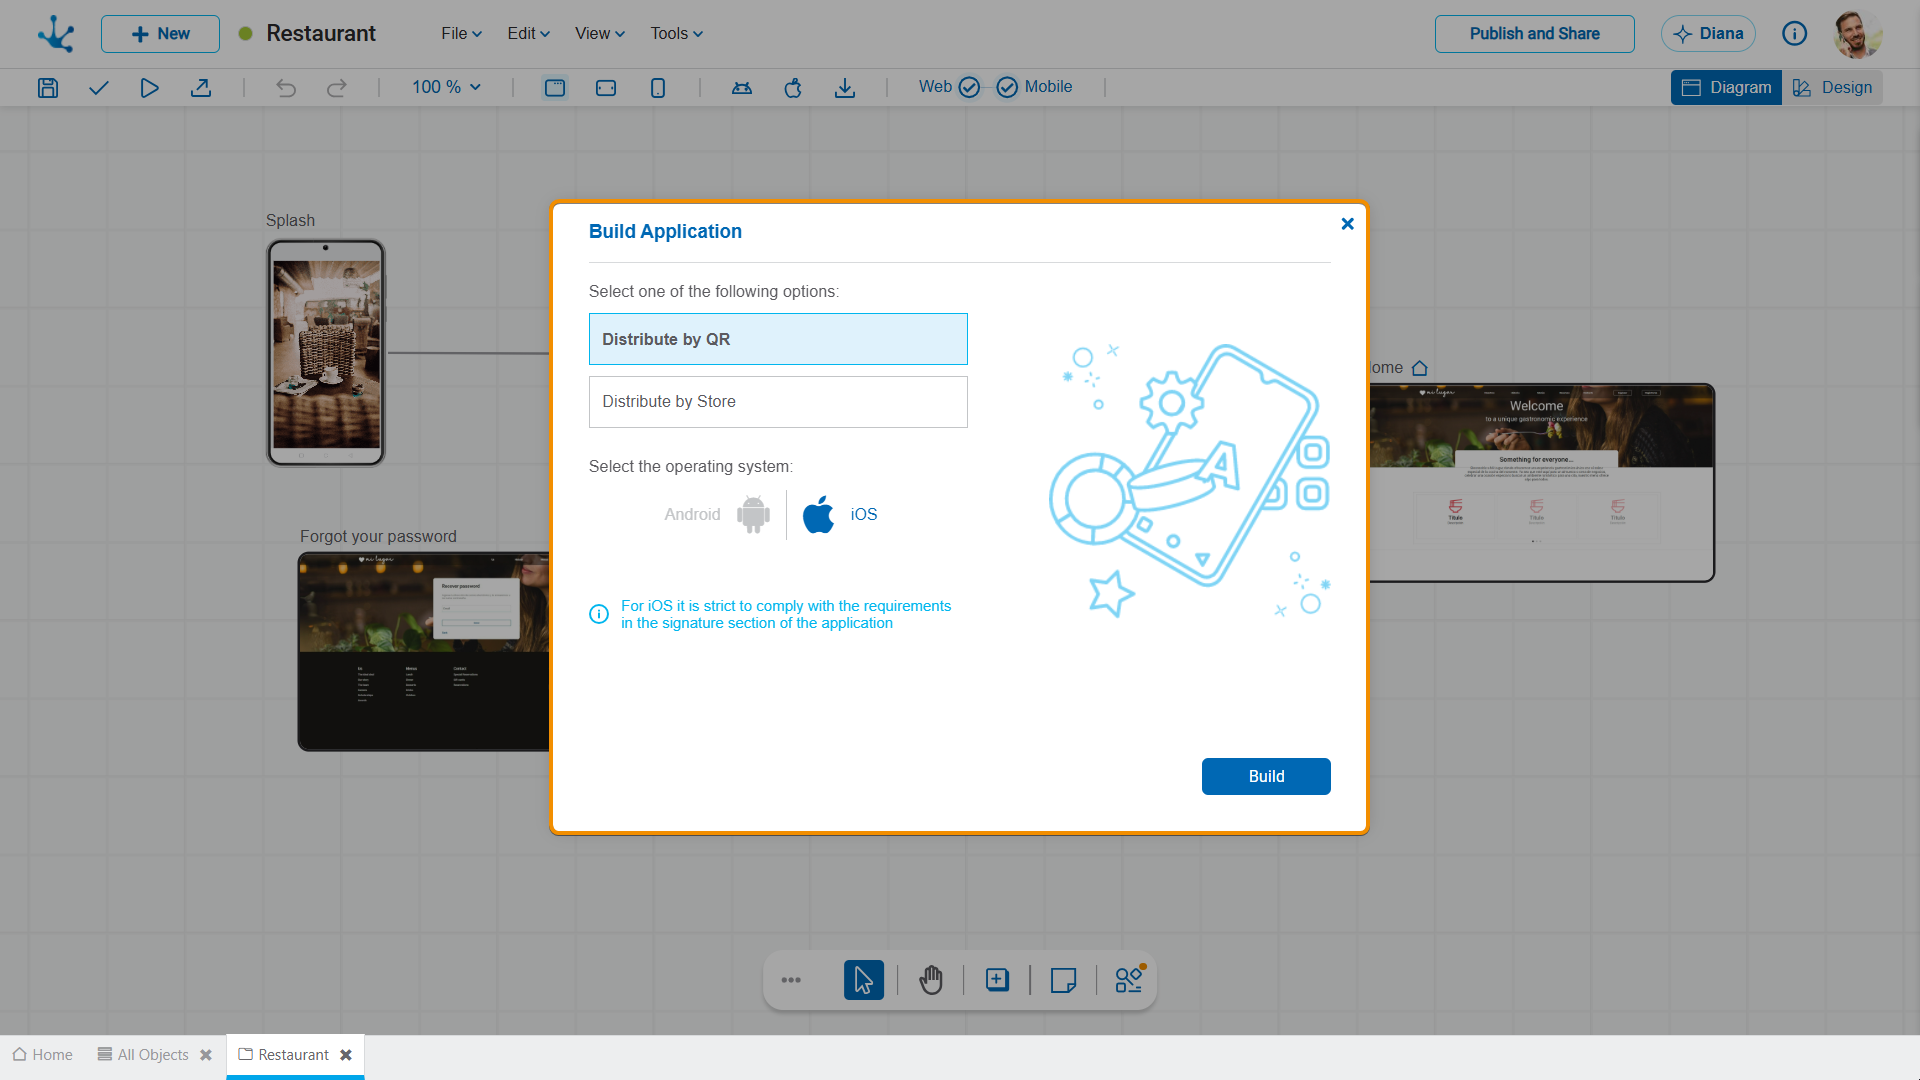1920x1080 pixels.
Task: Select the Splash screen thumbnail
Action: click(x=326, y=352)
